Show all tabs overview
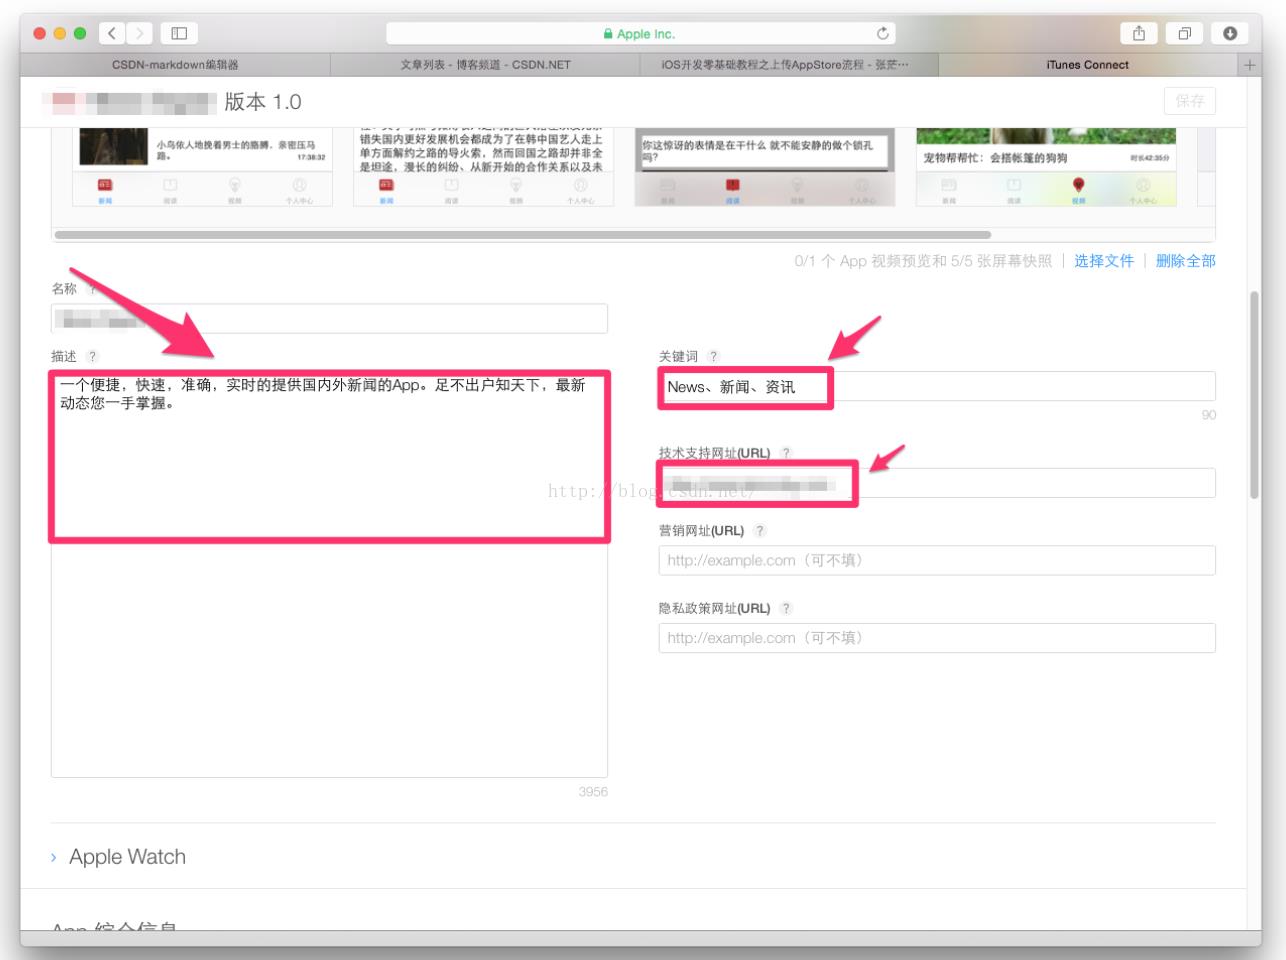The width and height of the screenshot is (1286, 960). click(1184, 33)
